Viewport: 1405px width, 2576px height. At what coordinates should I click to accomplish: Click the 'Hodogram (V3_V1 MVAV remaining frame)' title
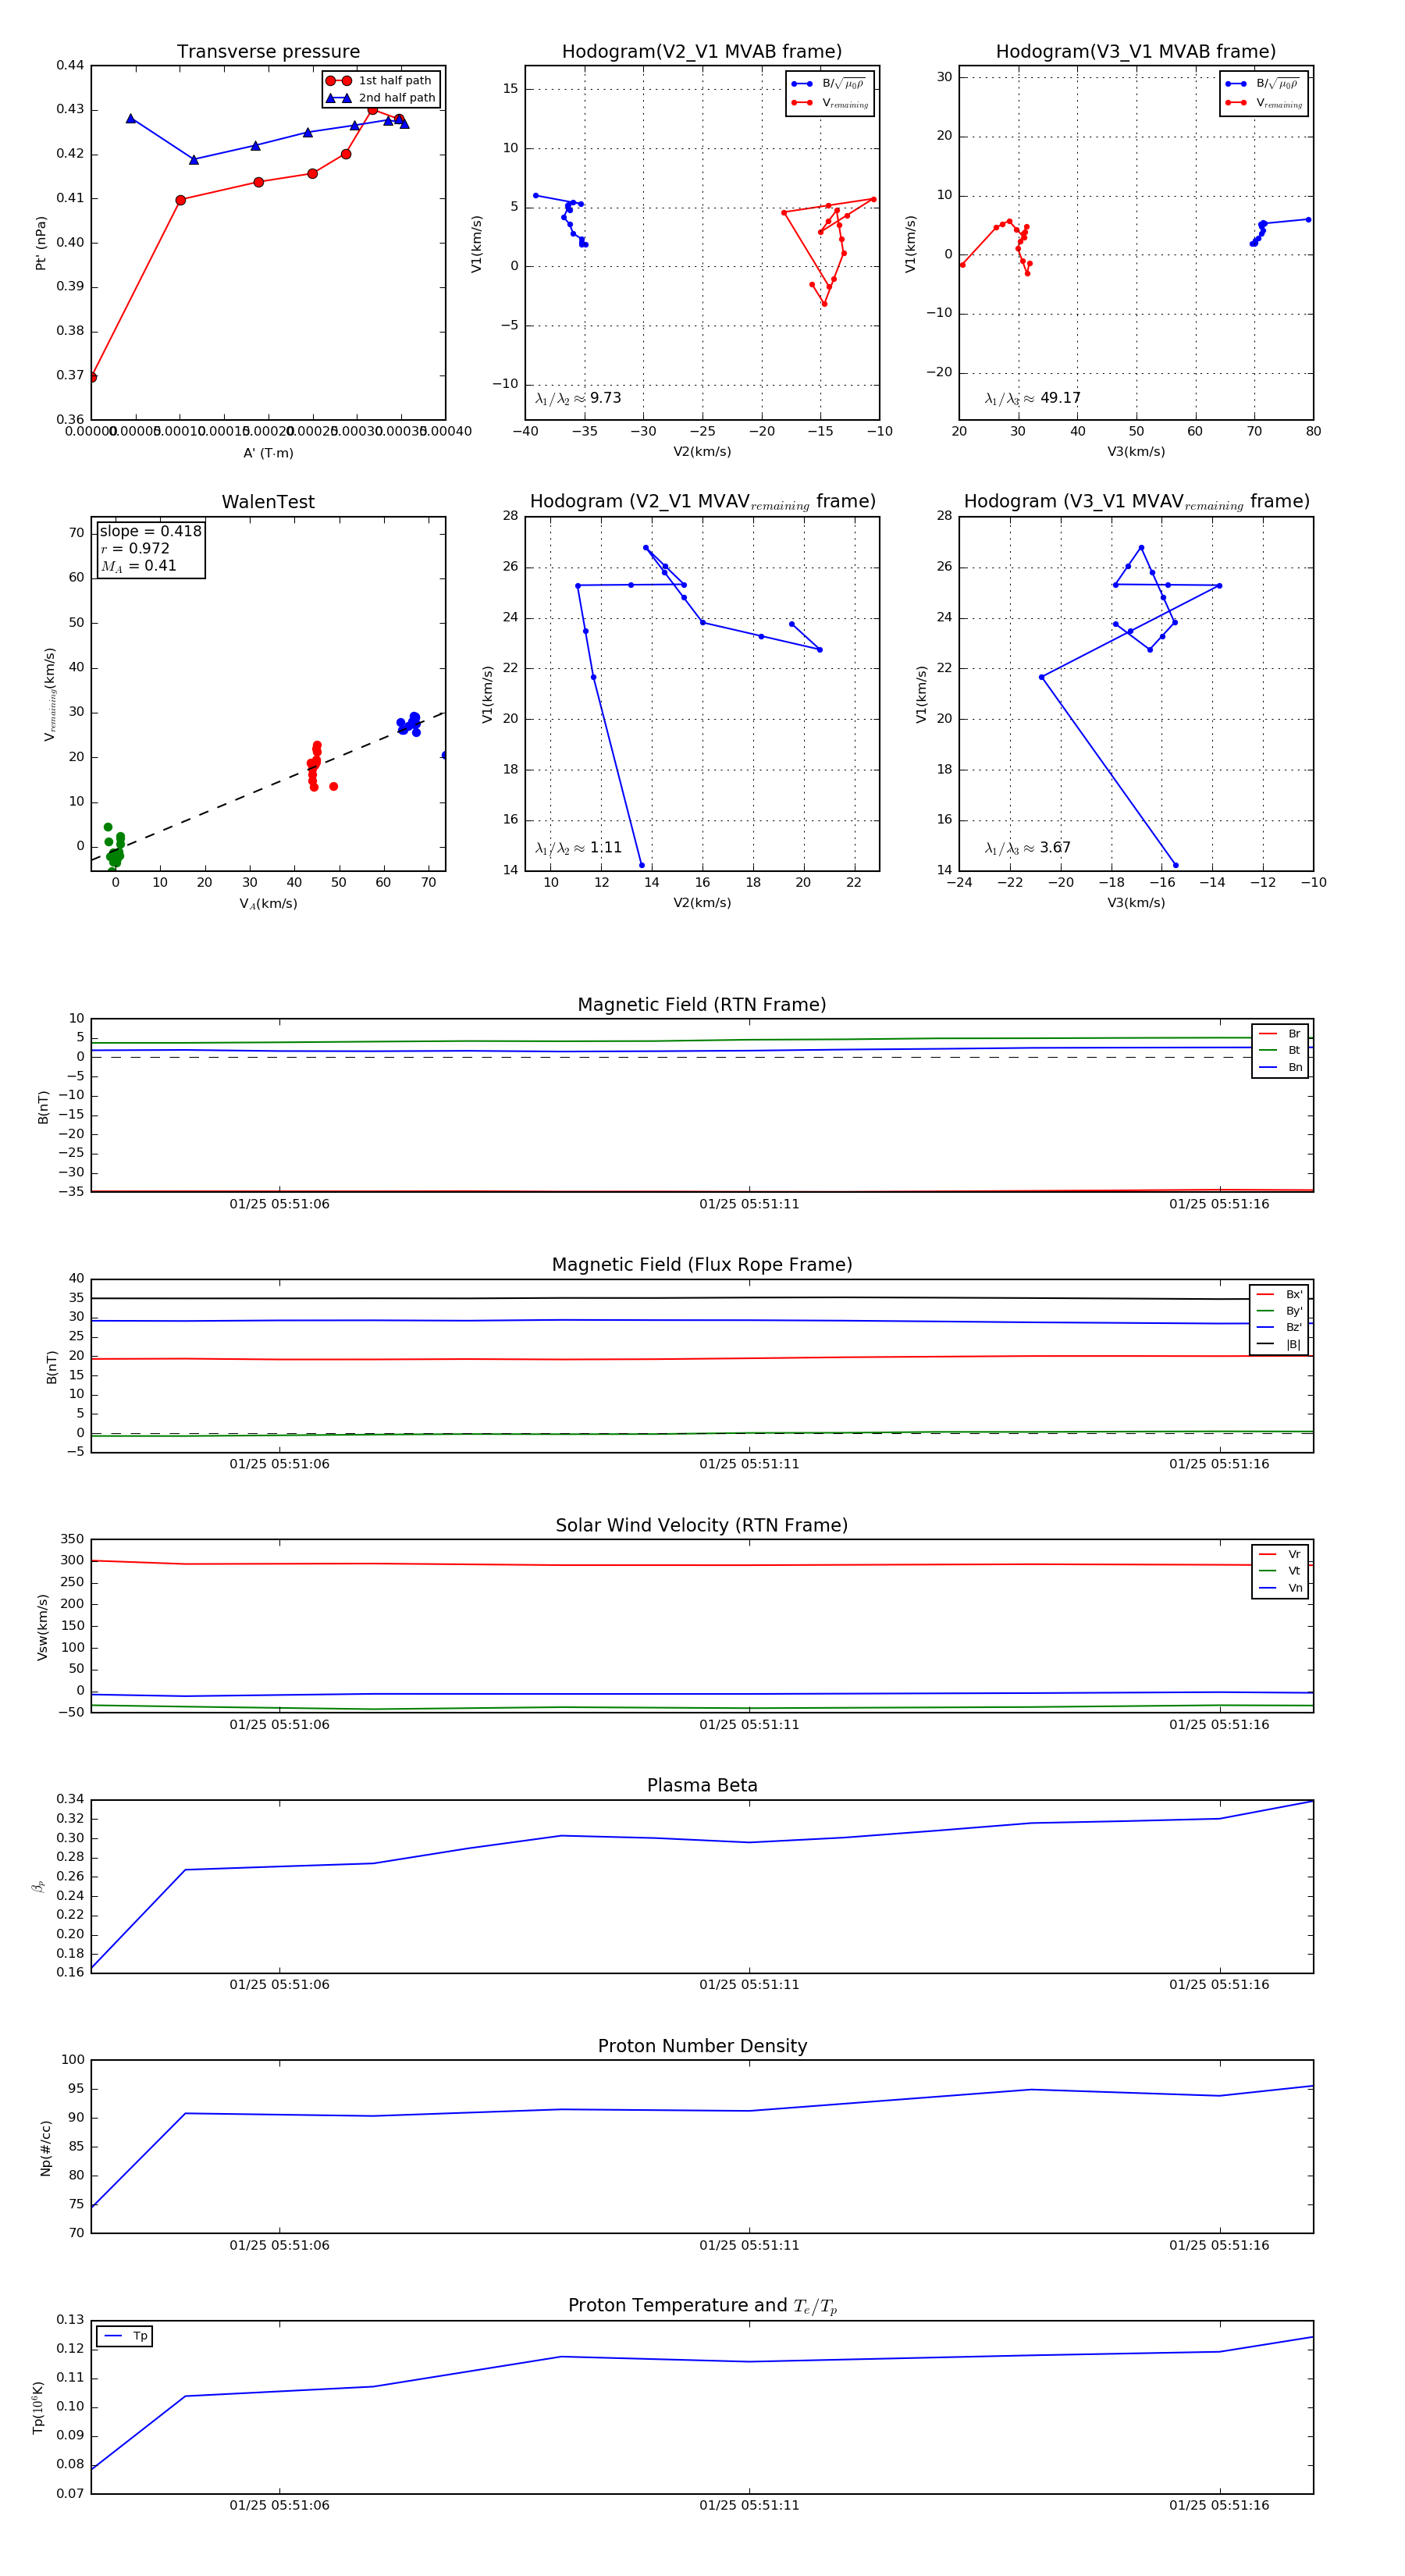(1136, 502)
